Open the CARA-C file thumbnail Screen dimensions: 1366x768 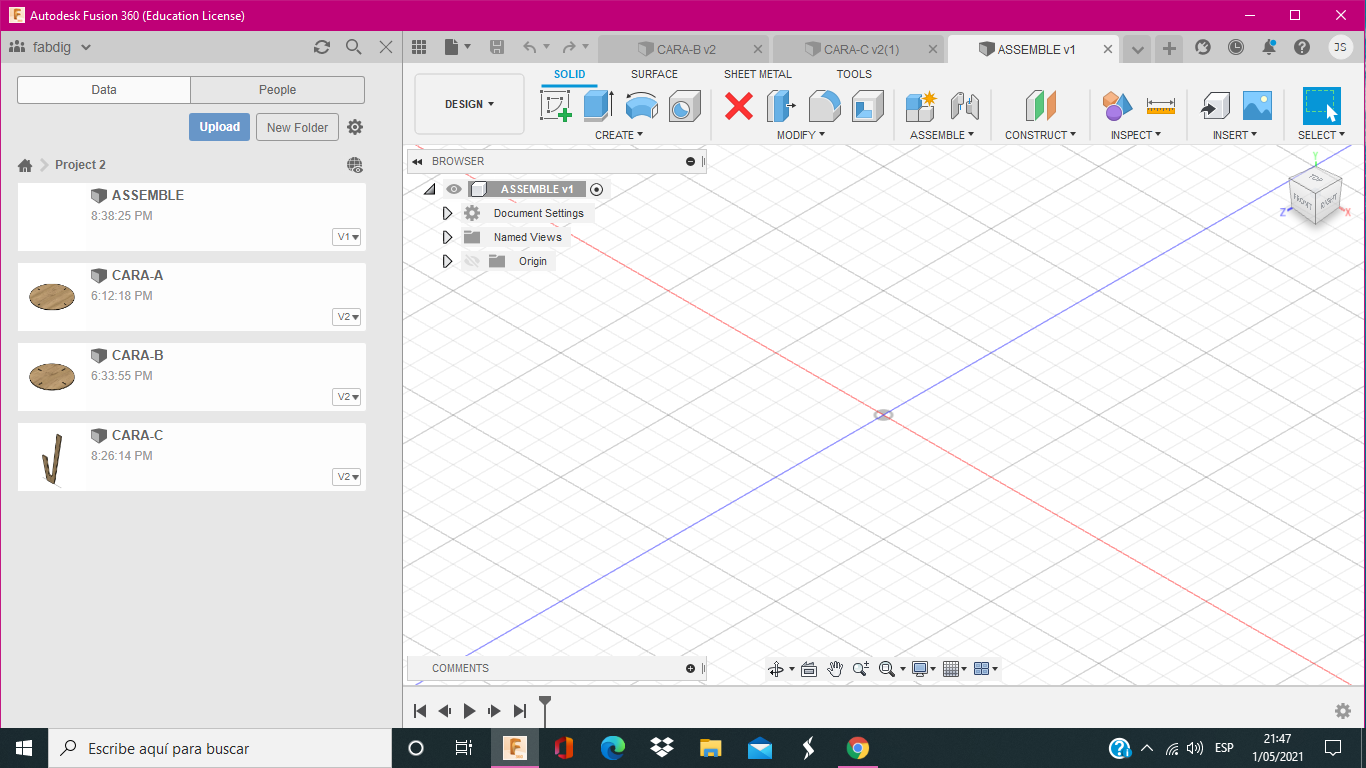tap(51, 459)
